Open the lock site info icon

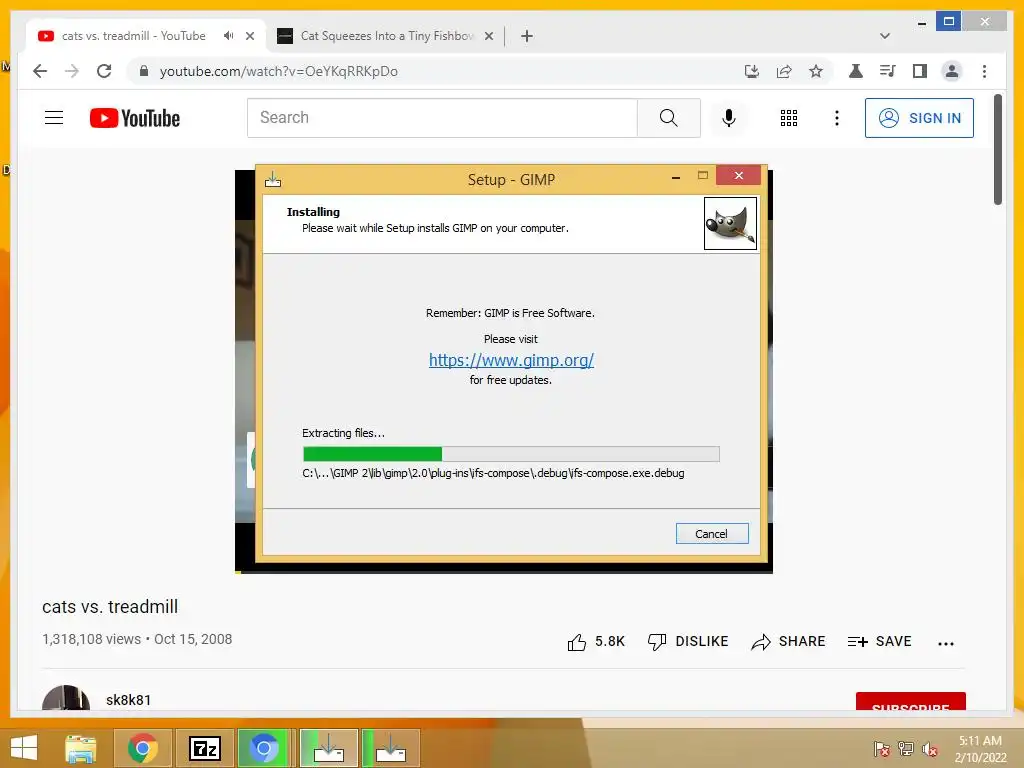point(144,71)
